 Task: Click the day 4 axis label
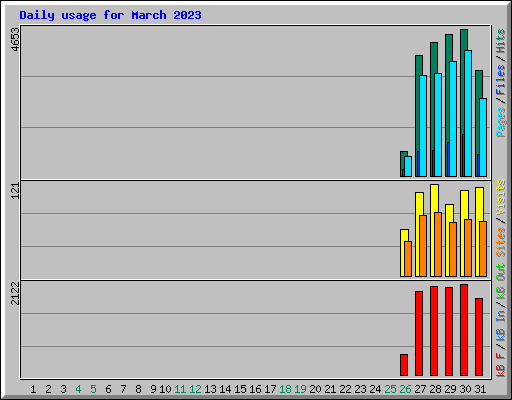click(78, 389)
